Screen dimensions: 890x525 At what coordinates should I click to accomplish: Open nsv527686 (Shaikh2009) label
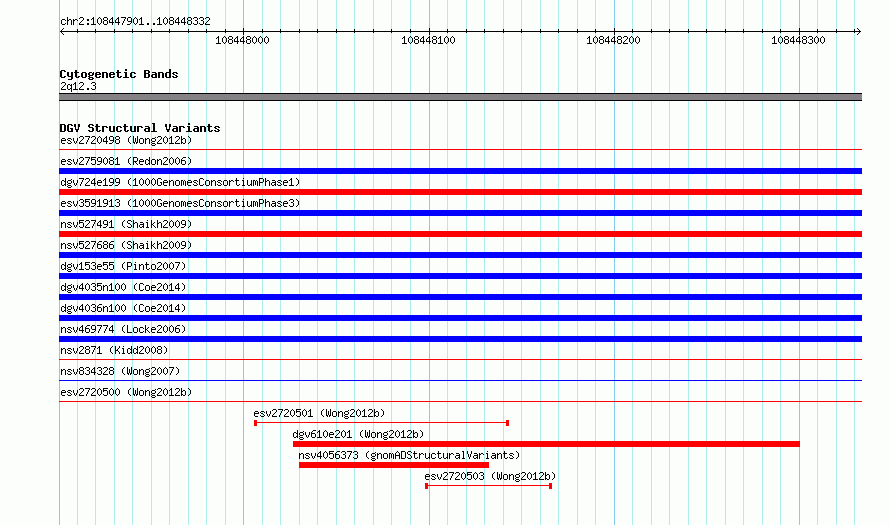pos(126,245)
